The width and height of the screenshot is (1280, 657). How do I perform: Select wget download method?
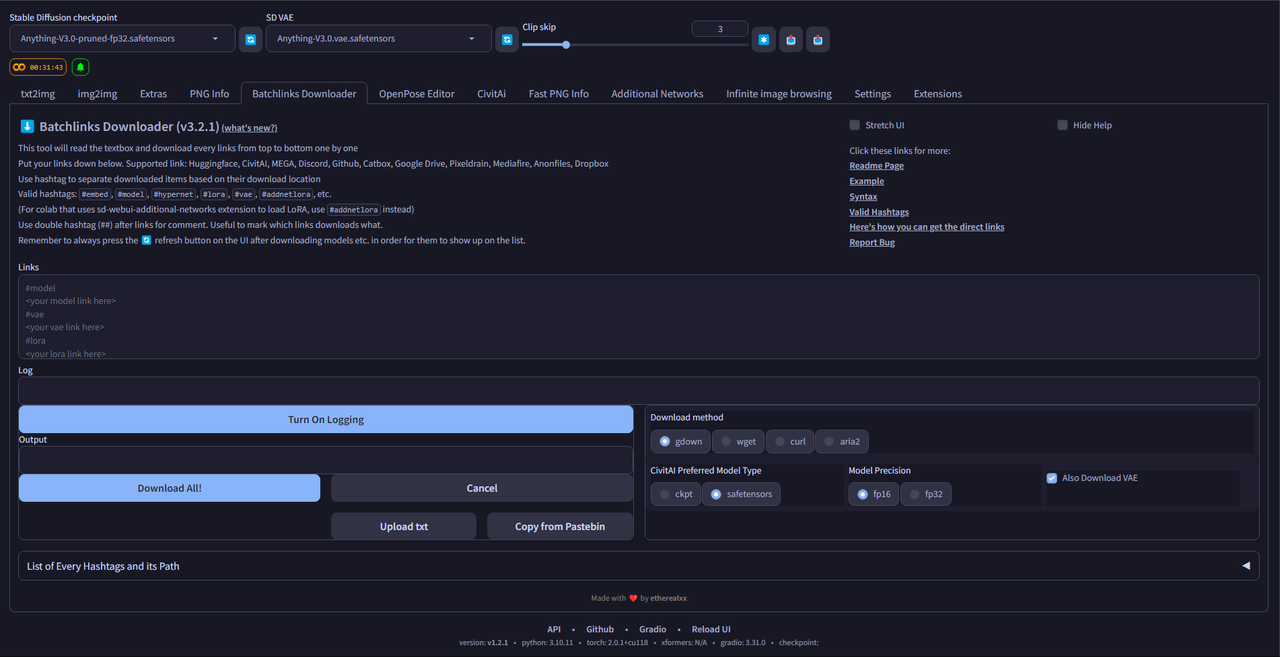coord(739,441)
